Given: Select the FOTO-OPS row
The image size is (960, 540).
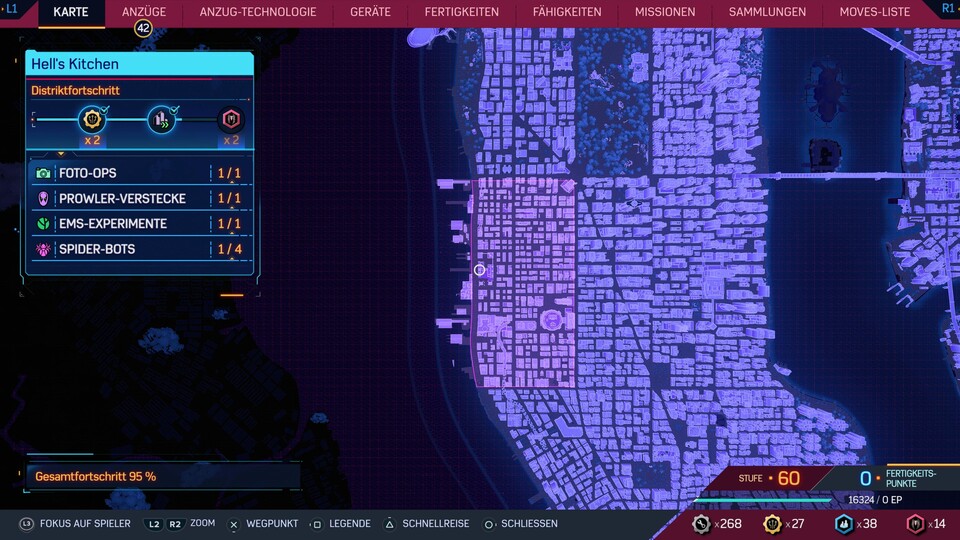Looking at the screenshot, I should [140, 173].
